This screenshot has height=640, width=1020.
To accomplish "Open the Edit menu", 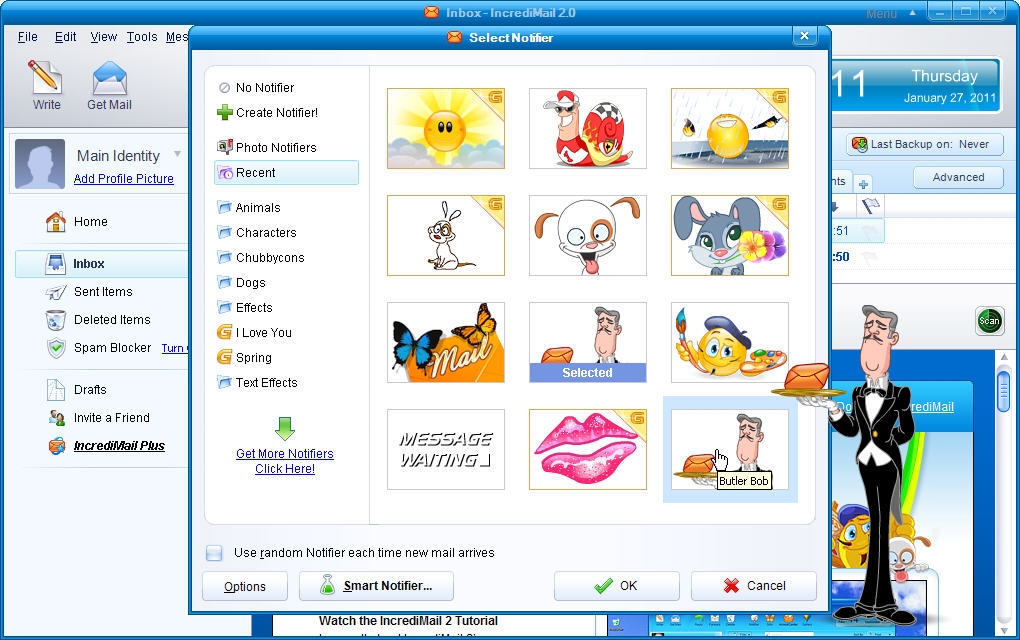I will tap(65, 37).
